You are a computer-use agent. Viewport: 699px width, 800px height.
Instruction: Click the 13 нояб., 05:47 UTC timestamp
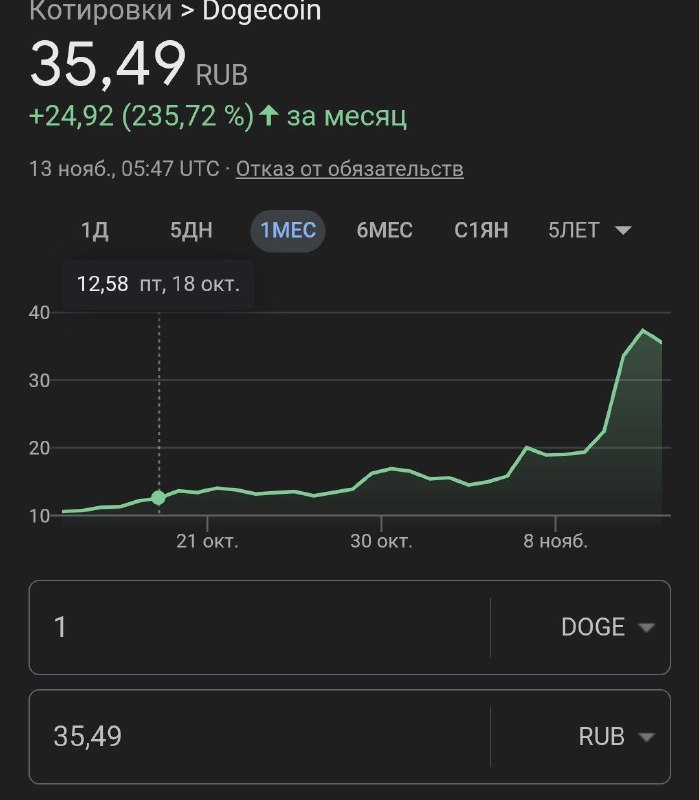coord(124,168)
